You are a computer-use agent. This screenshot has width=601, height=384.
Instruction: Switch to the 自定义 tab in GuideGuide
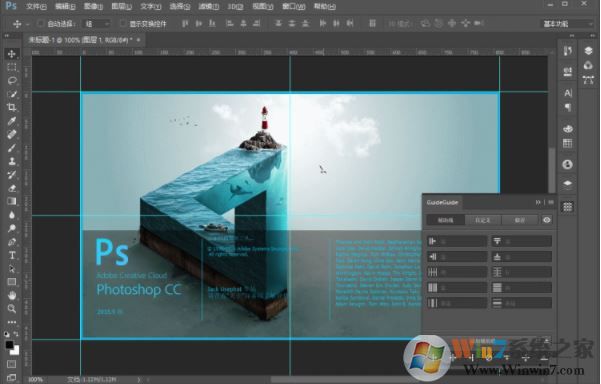tap(483, 220)
